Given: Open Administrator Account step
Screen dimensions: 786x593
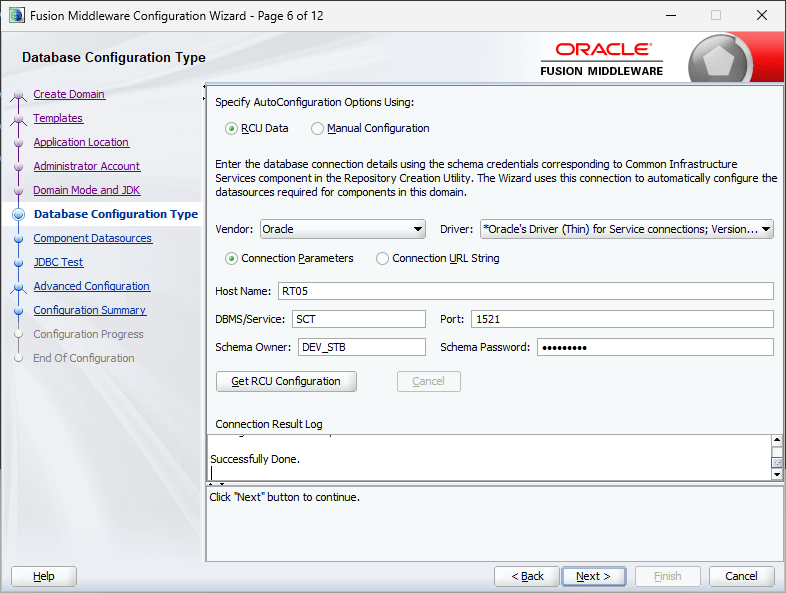Looking at the screenshot, I should (87, 166).
